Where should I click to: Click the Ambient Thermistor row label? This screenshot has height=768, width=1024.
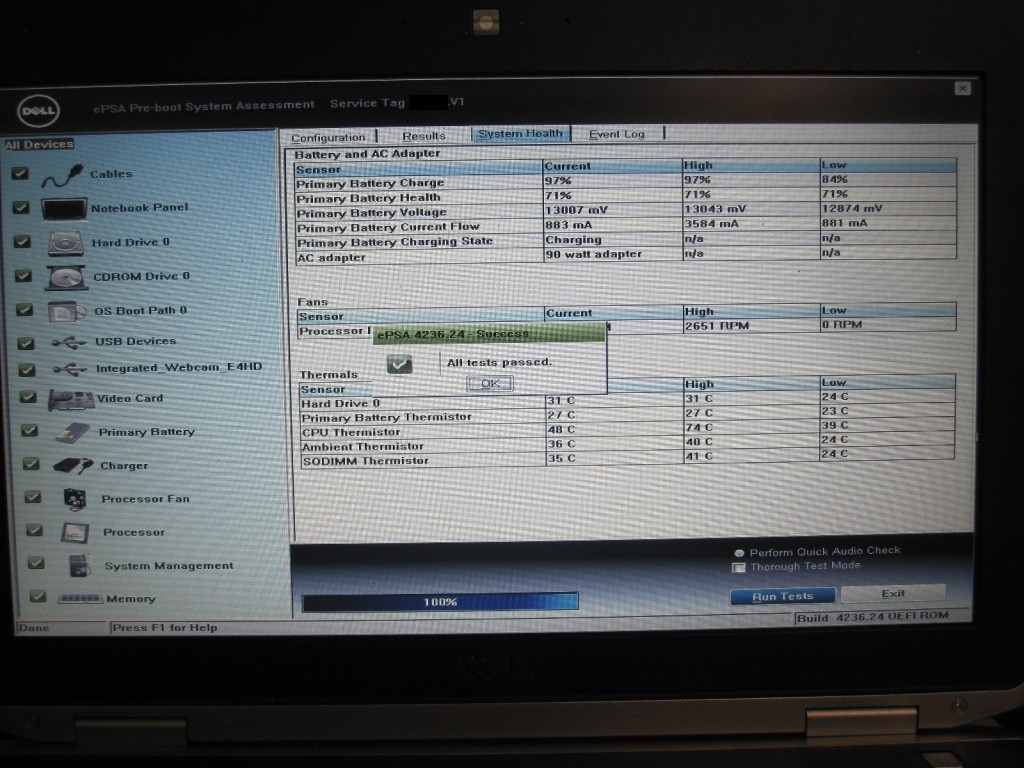tap(363, 447)
